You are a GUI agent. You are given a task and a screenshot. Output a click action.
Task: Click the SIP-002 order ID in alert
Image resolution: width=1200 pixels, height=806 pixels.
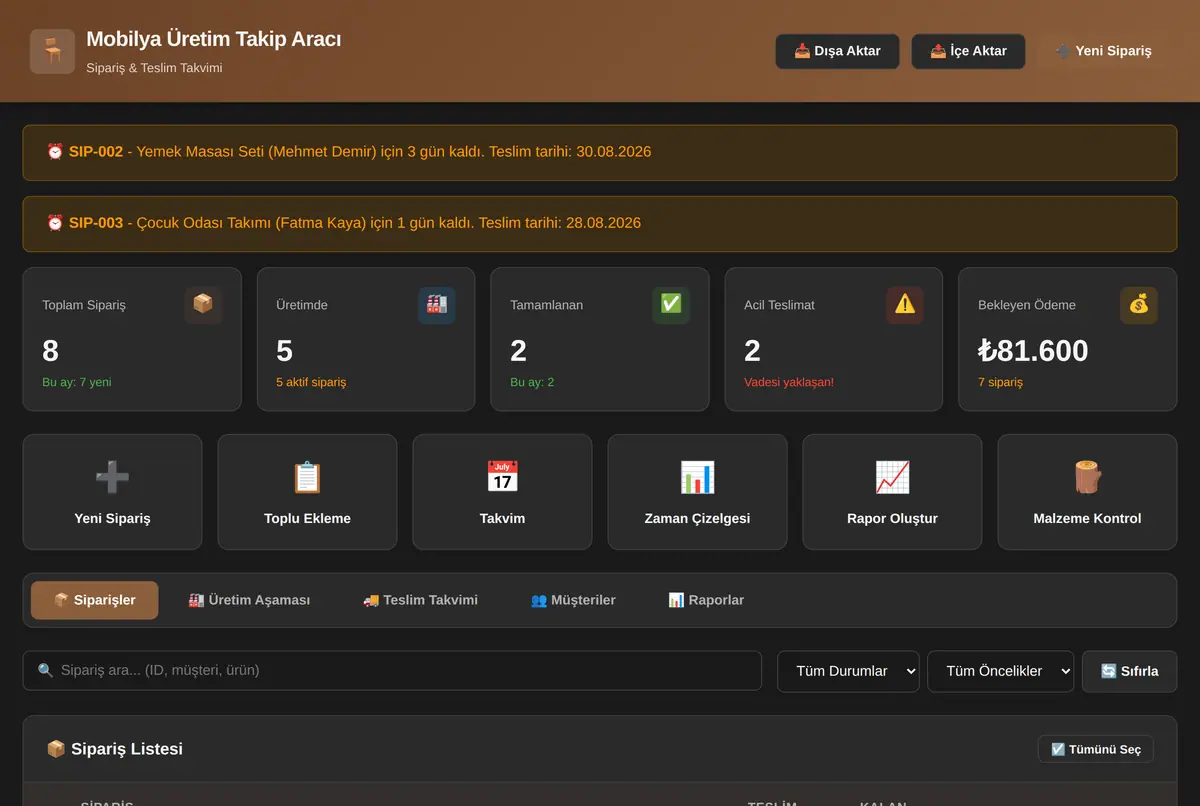(96, 152)
